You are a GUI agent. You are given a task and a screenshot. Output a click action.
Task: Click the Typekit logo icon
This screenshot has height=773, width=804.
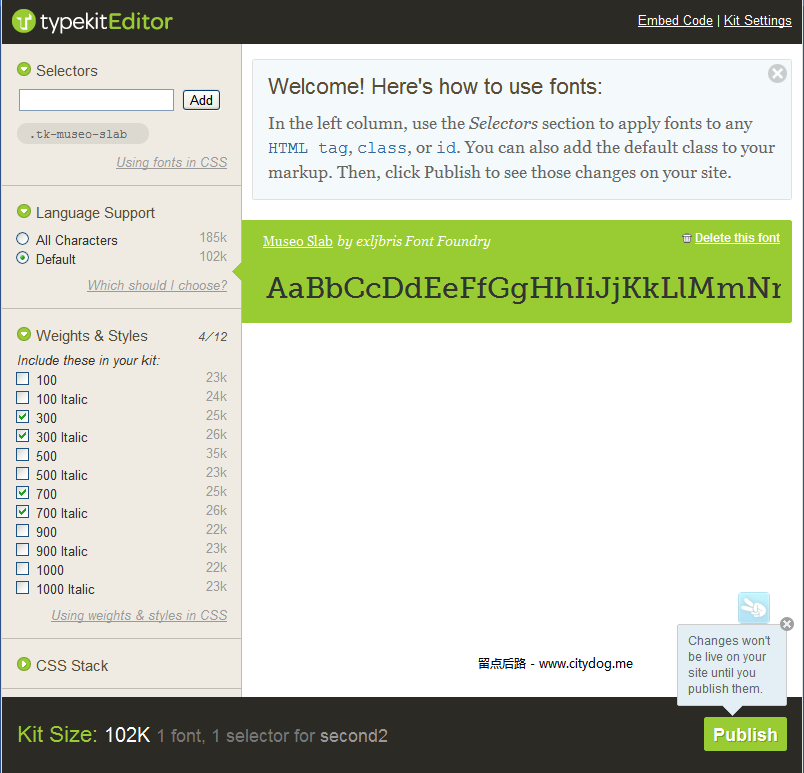point(24,21)
